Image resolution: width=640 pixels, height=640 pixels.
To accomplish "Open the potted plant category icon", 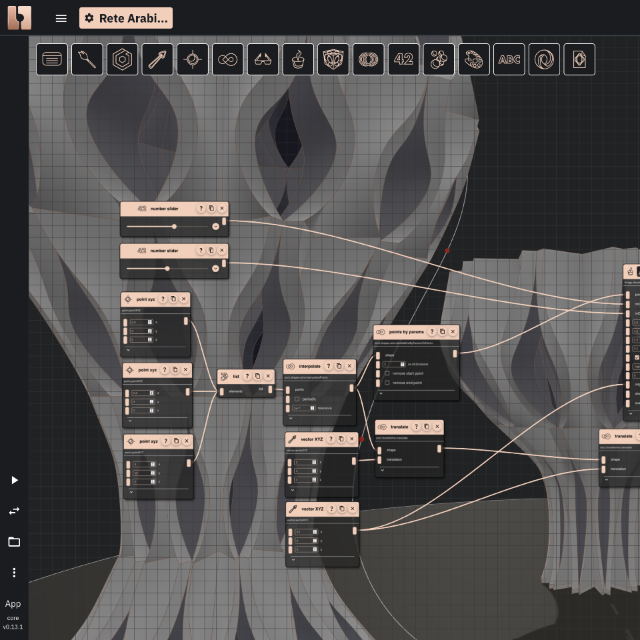I will click(298, 59).
